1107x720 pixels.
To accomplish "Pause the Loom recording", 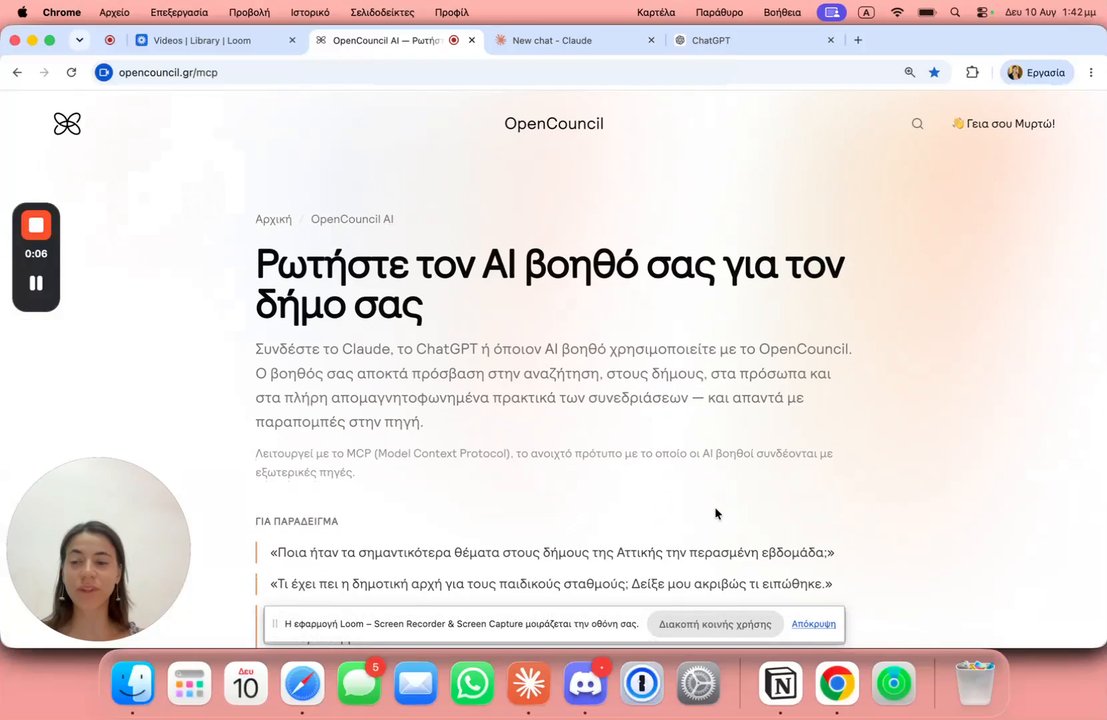I will click(36, 283).
